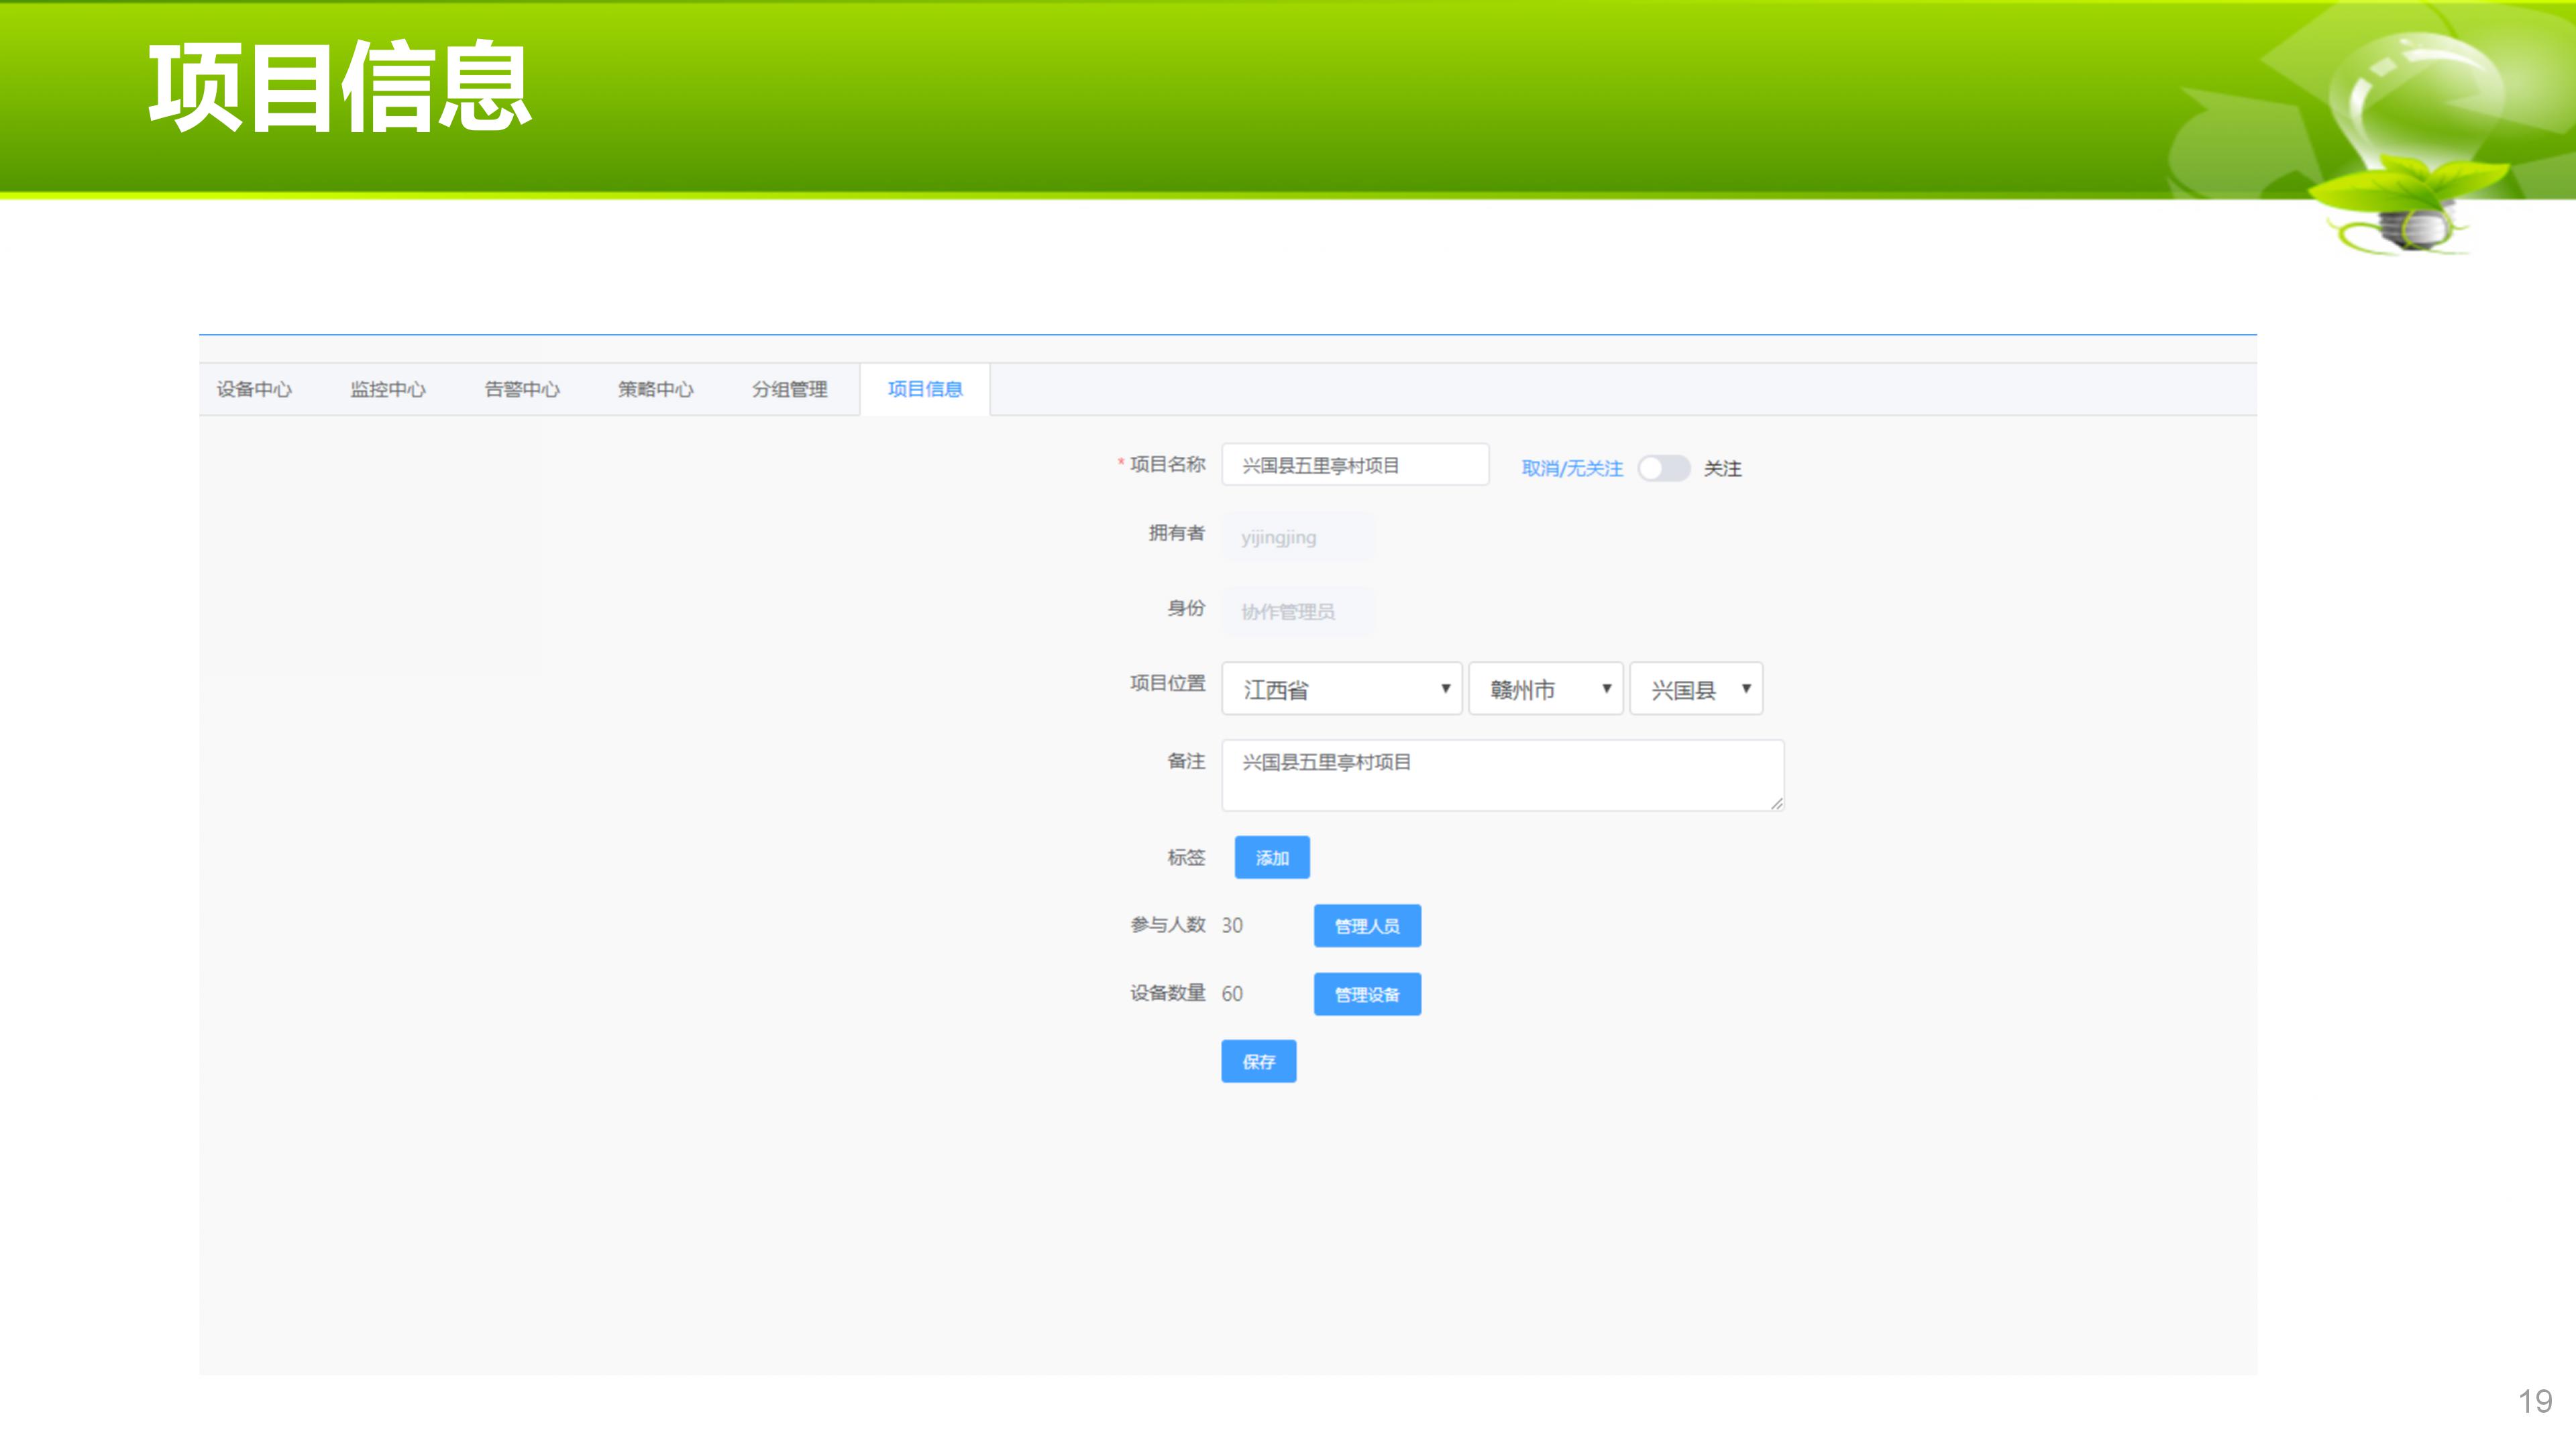Click the disabled 身份 role field
The height and width of the screenshot is (1449, 2576).
click(1297, 612)
